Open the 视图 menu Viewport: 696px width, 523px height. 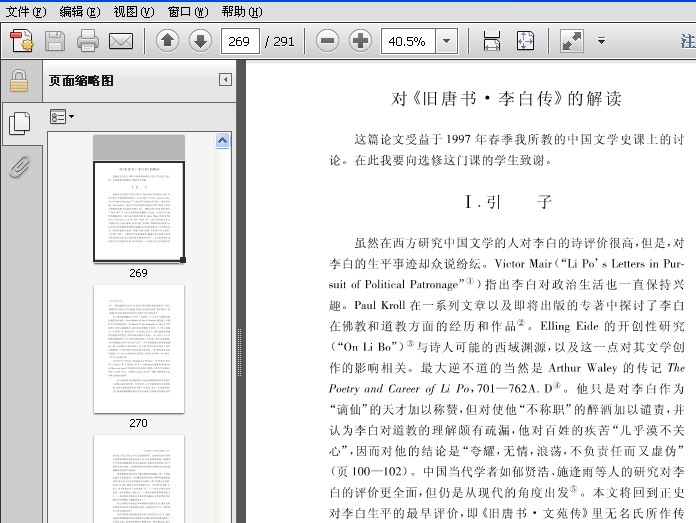click(x=133, y=11)
